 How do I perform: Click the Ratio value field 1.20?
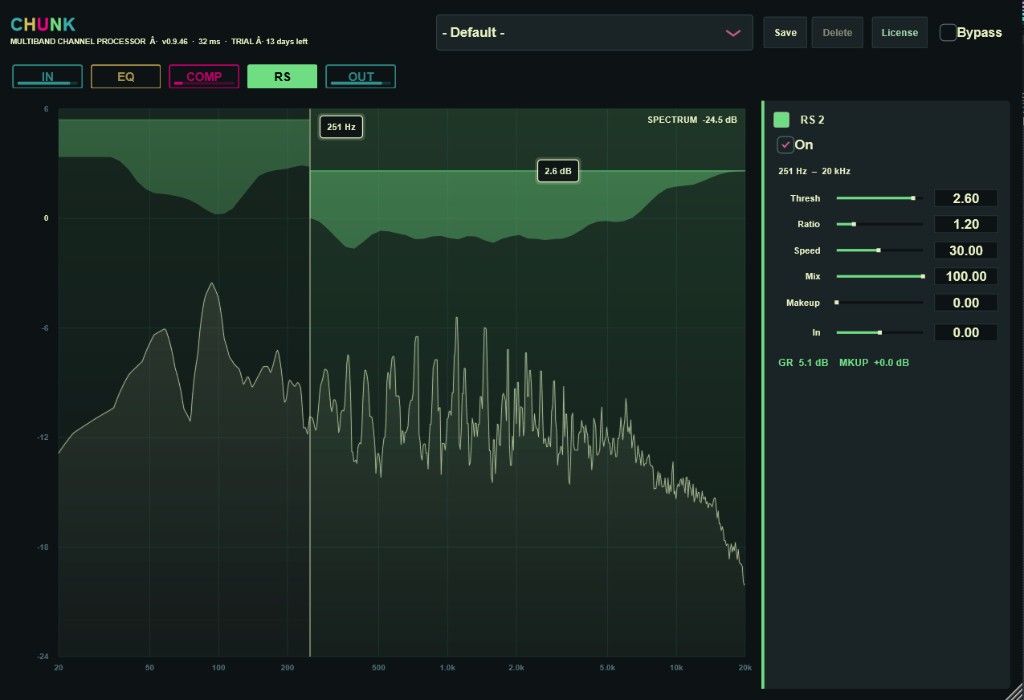[x=966, y=224]
